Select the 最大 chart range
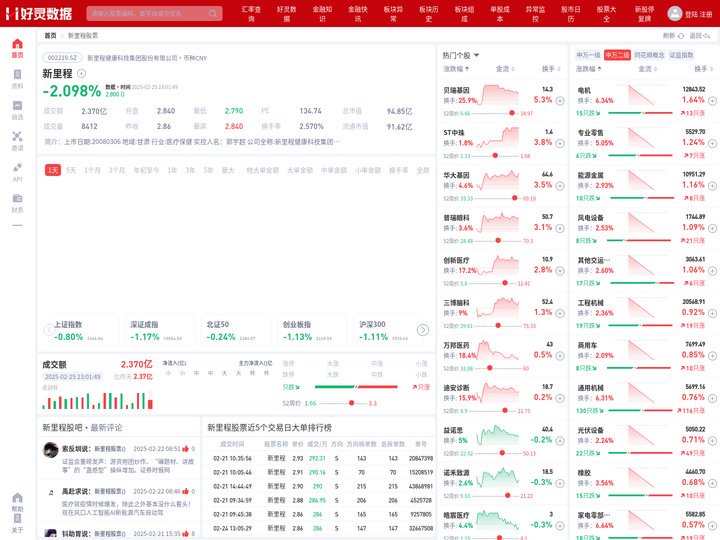The image size is (720, 540). [x=228, y=170]
